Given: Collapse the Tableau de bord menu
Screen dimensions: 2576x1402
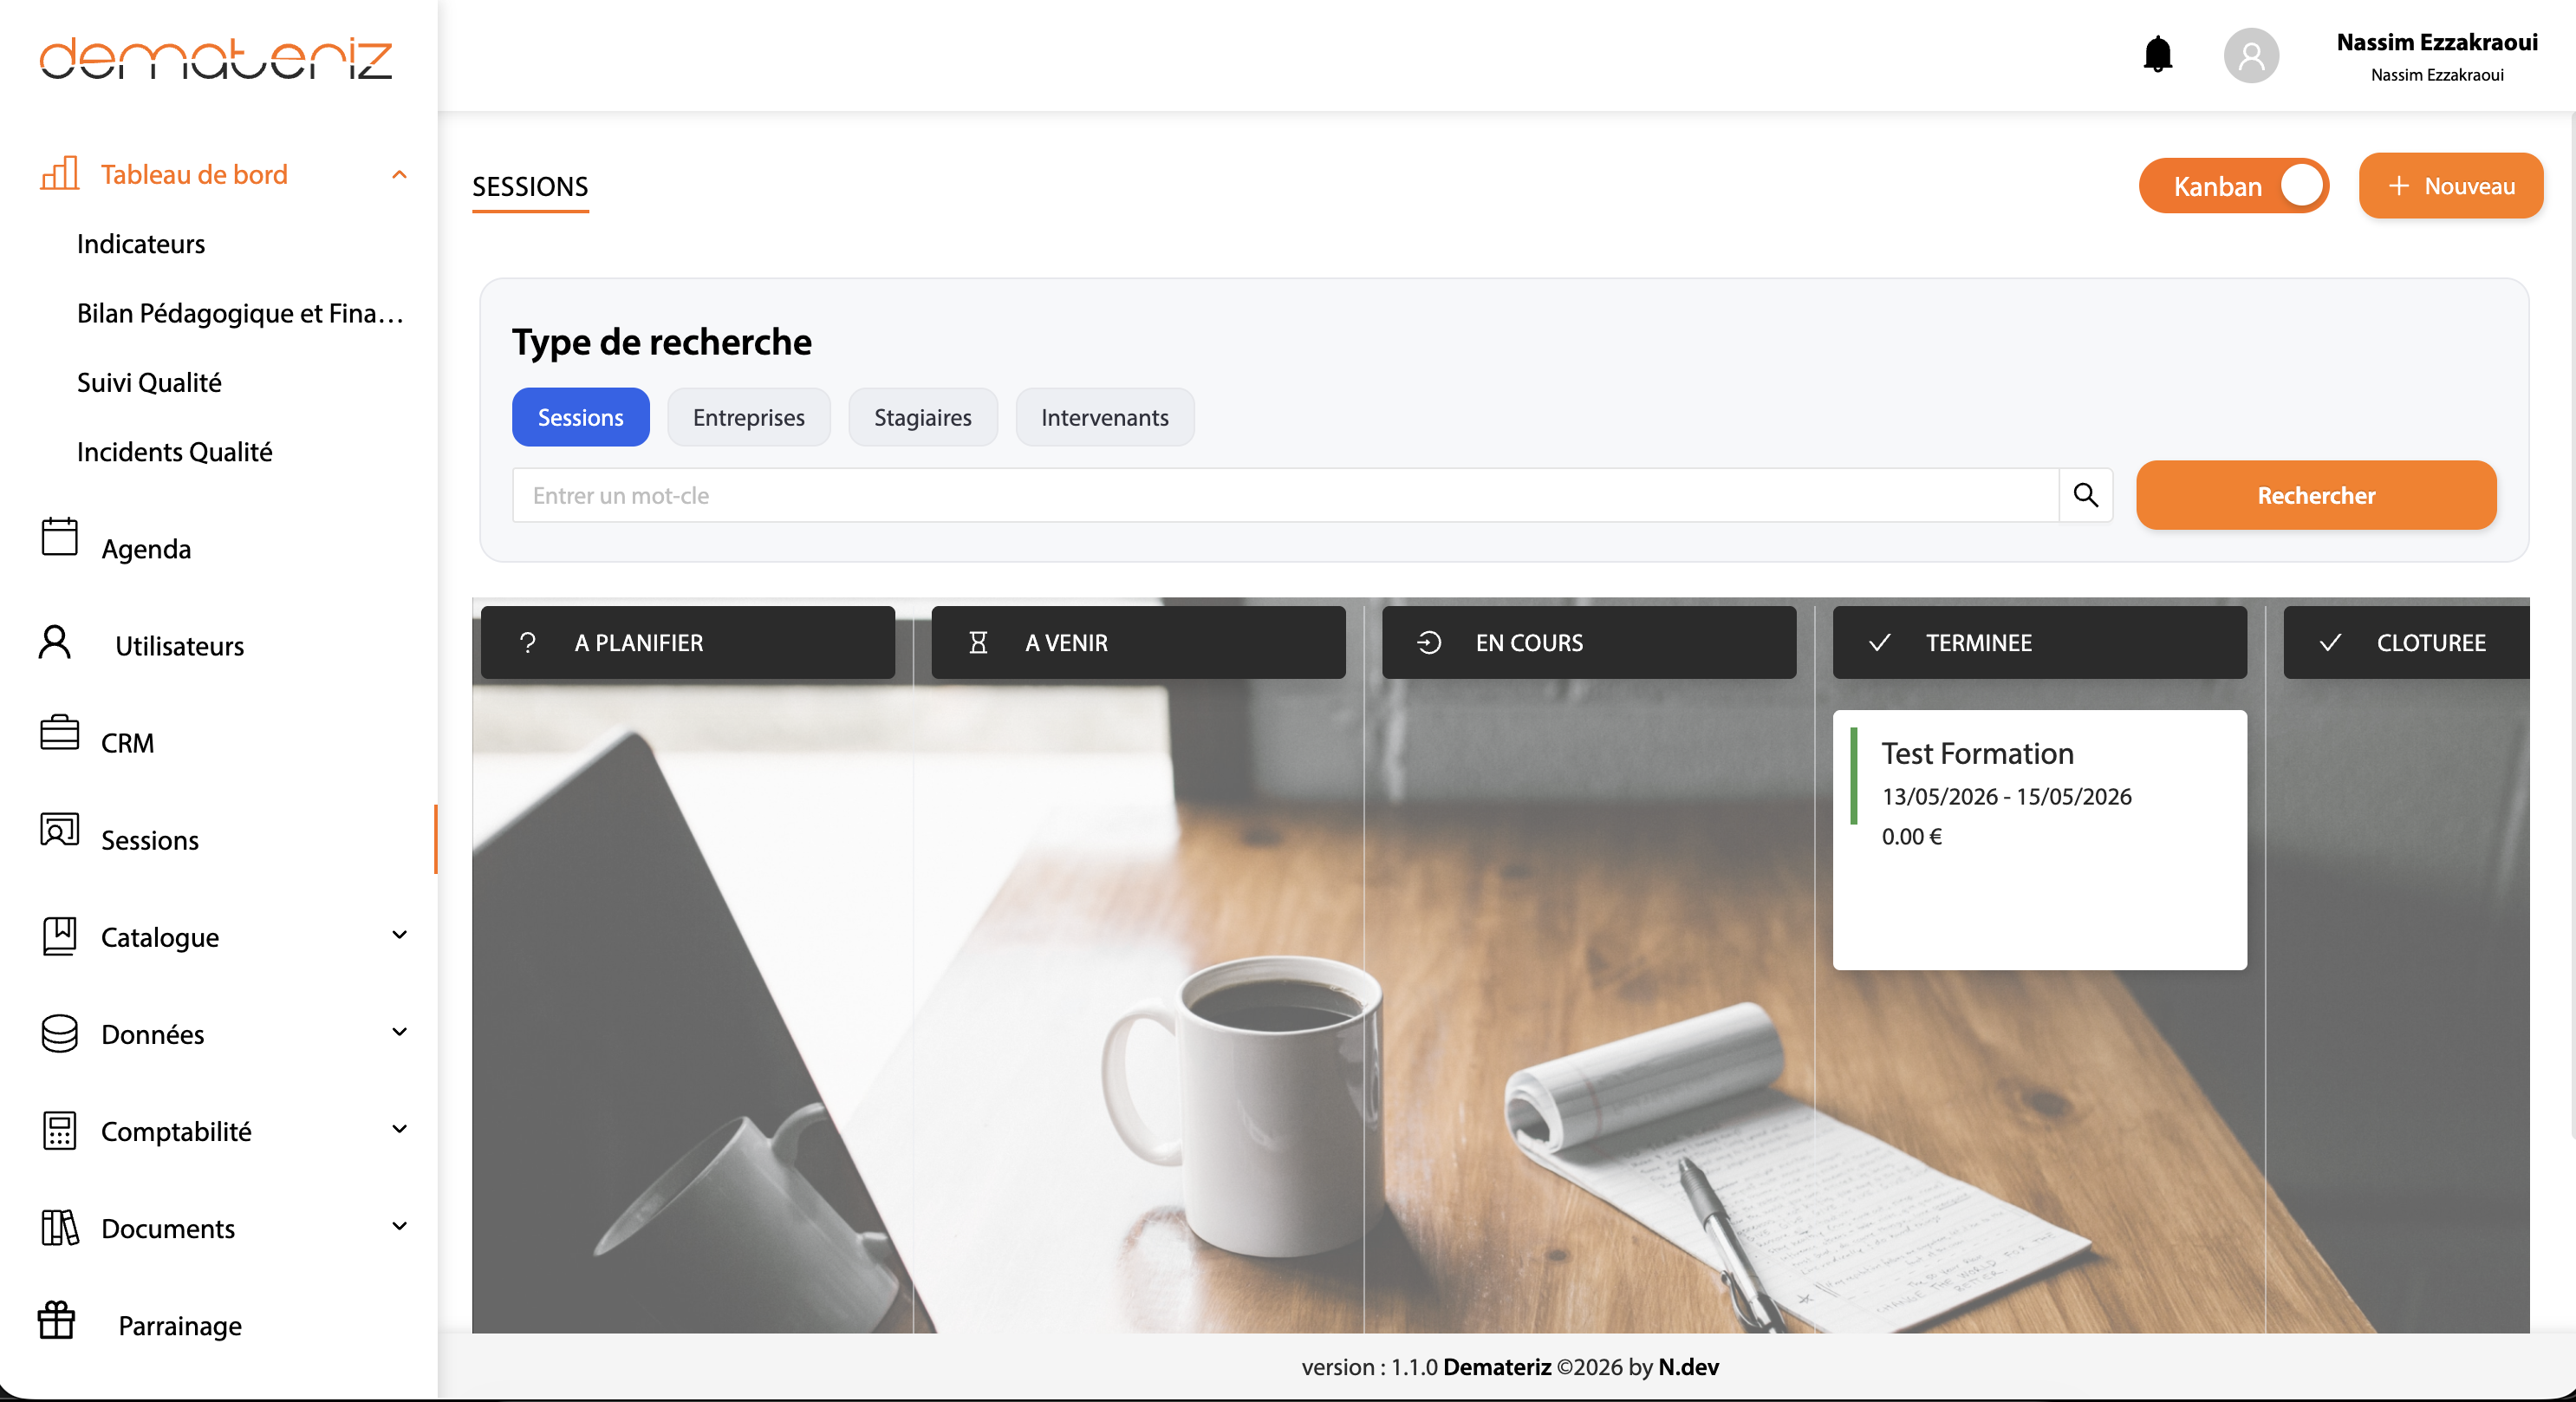Looking at the screenshot, I should [399, 174].
